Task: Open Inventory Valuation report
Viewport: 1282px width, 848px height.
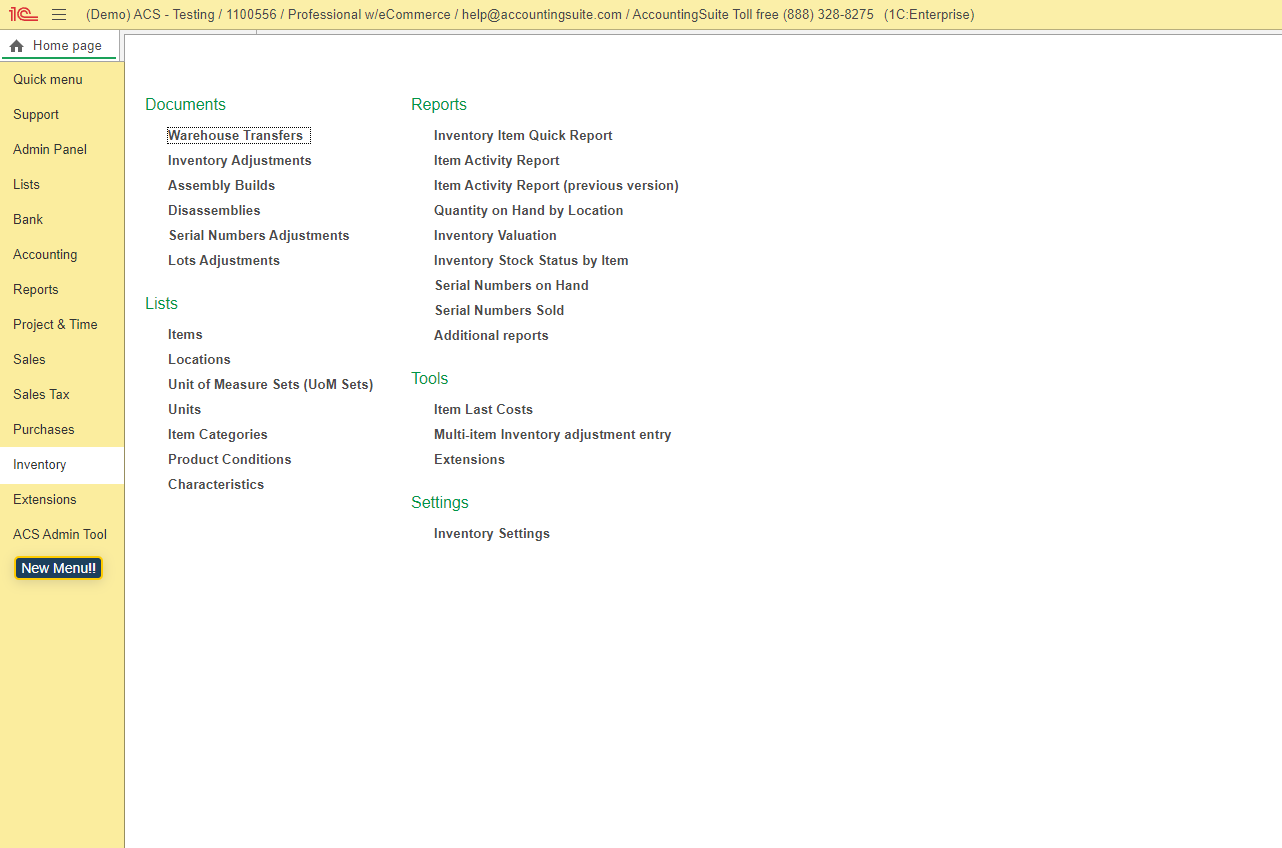Action: (495, 236)
